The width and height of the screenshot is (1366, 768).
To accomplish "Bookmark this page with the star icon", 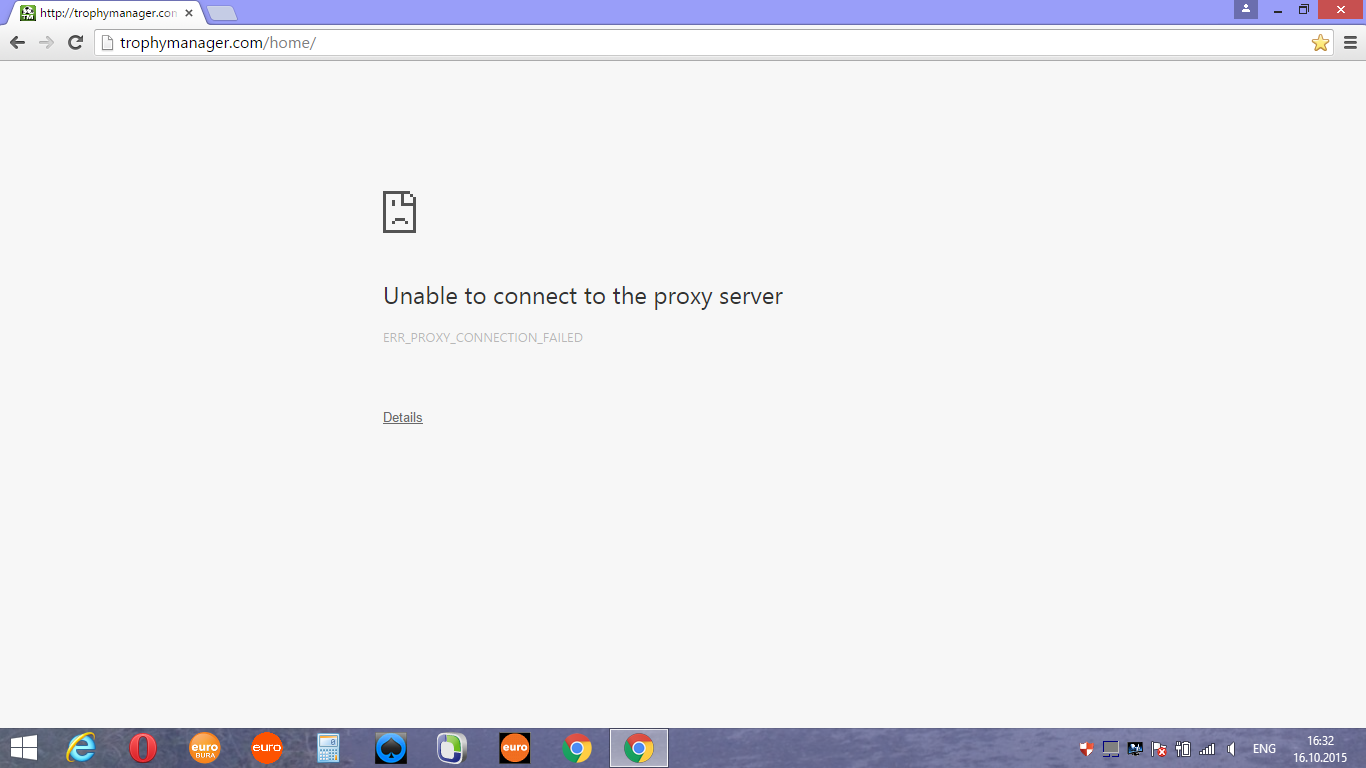I will pos(1320,42).
